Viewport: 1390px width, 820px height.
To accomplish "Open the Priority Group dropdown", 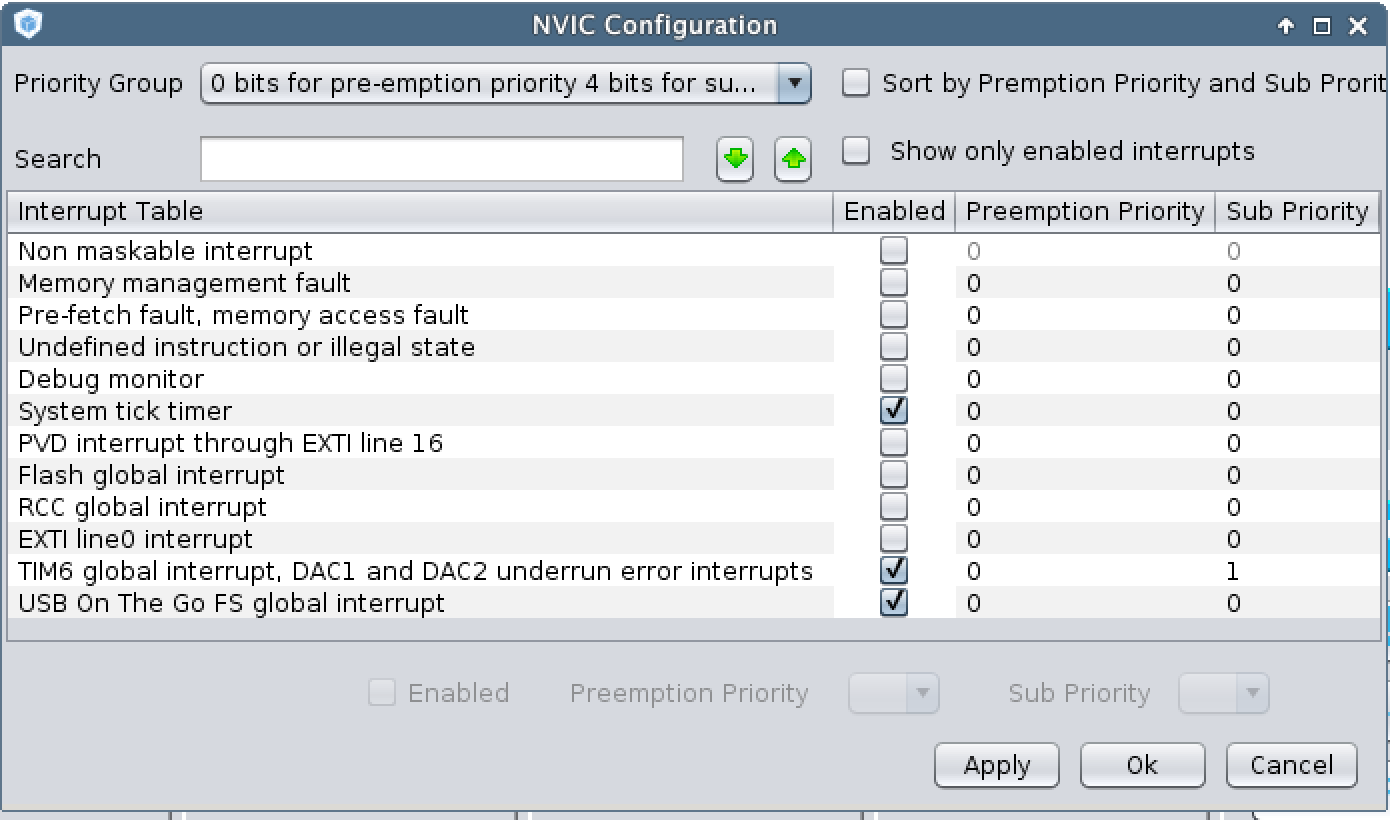I will click(794, 84).
